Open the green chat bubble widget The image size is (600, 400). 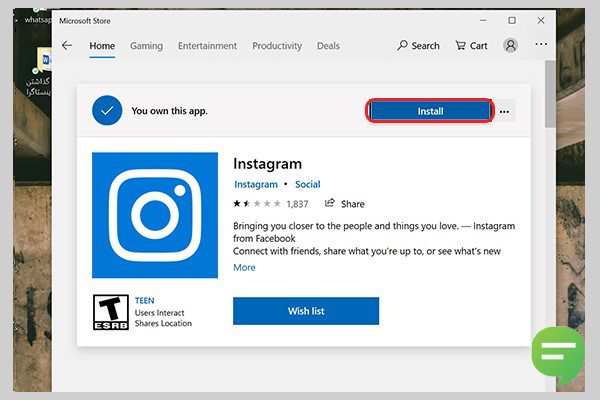pos(558,354)
